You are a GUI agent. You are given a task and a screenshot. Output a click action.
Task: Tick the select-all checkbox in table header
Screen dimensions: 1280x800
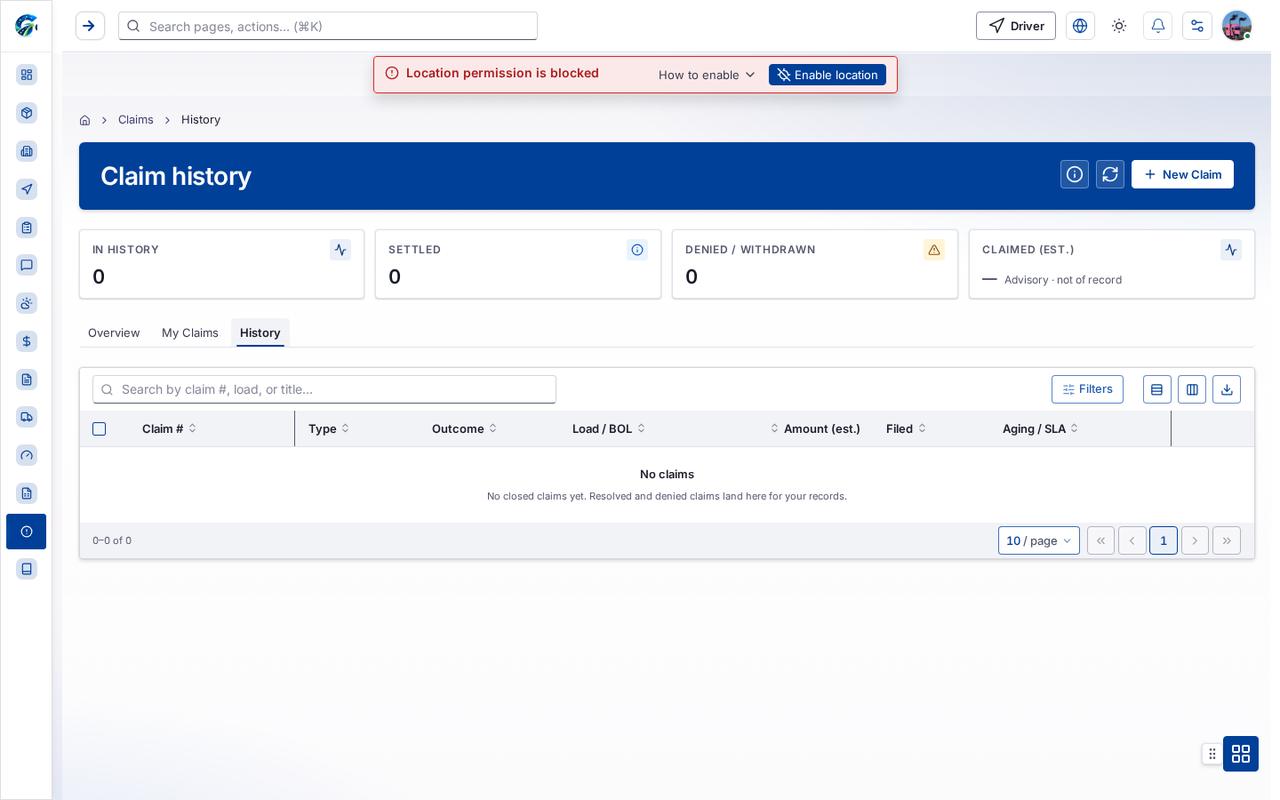click(99, 429)
